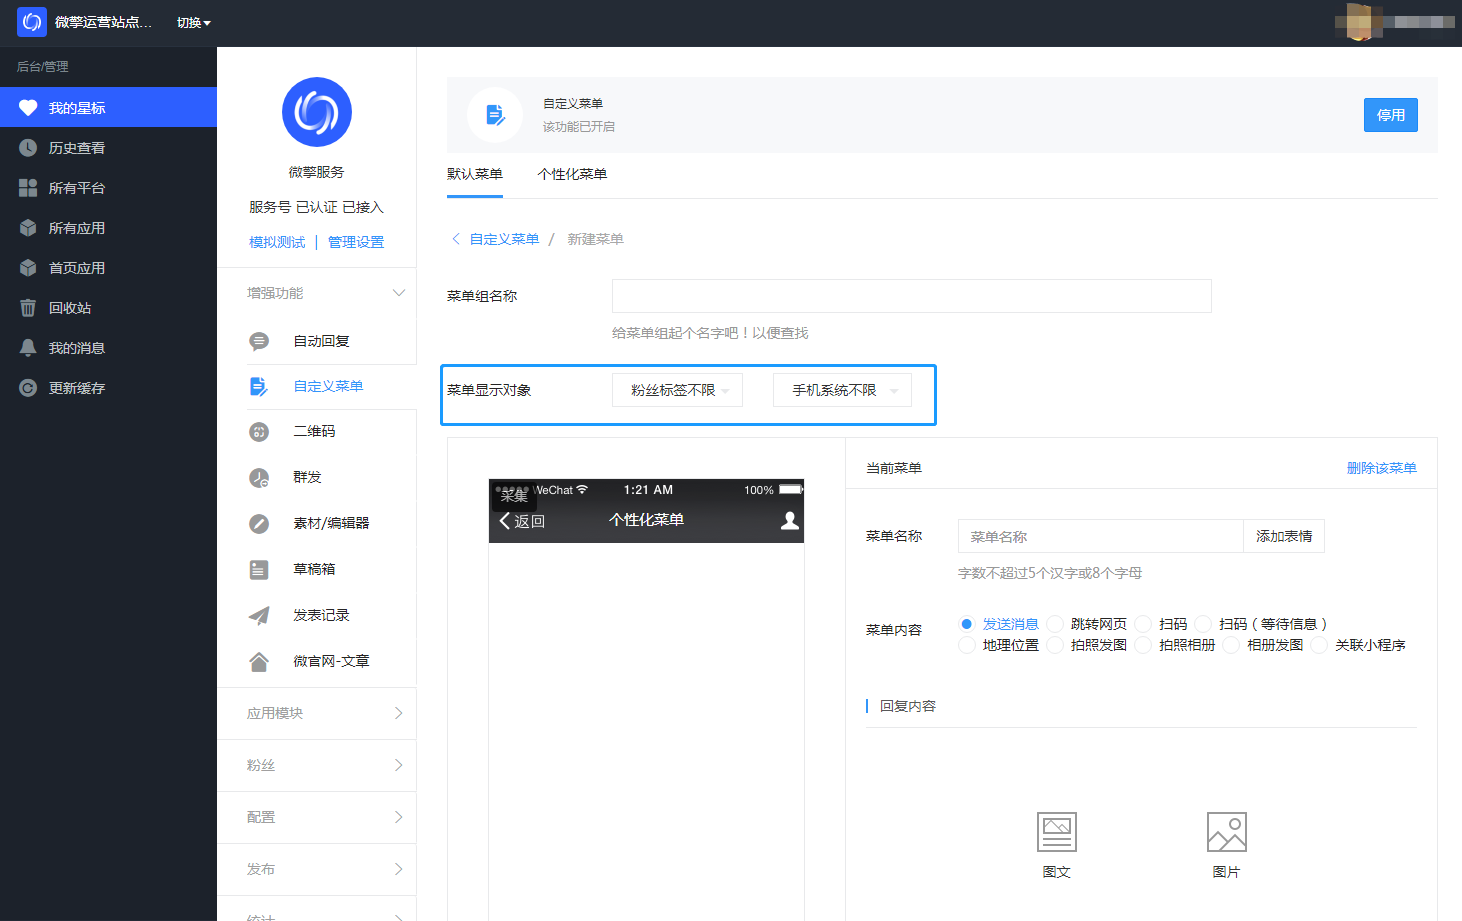Select the 相册发图 radio button

coord(1231,645)
